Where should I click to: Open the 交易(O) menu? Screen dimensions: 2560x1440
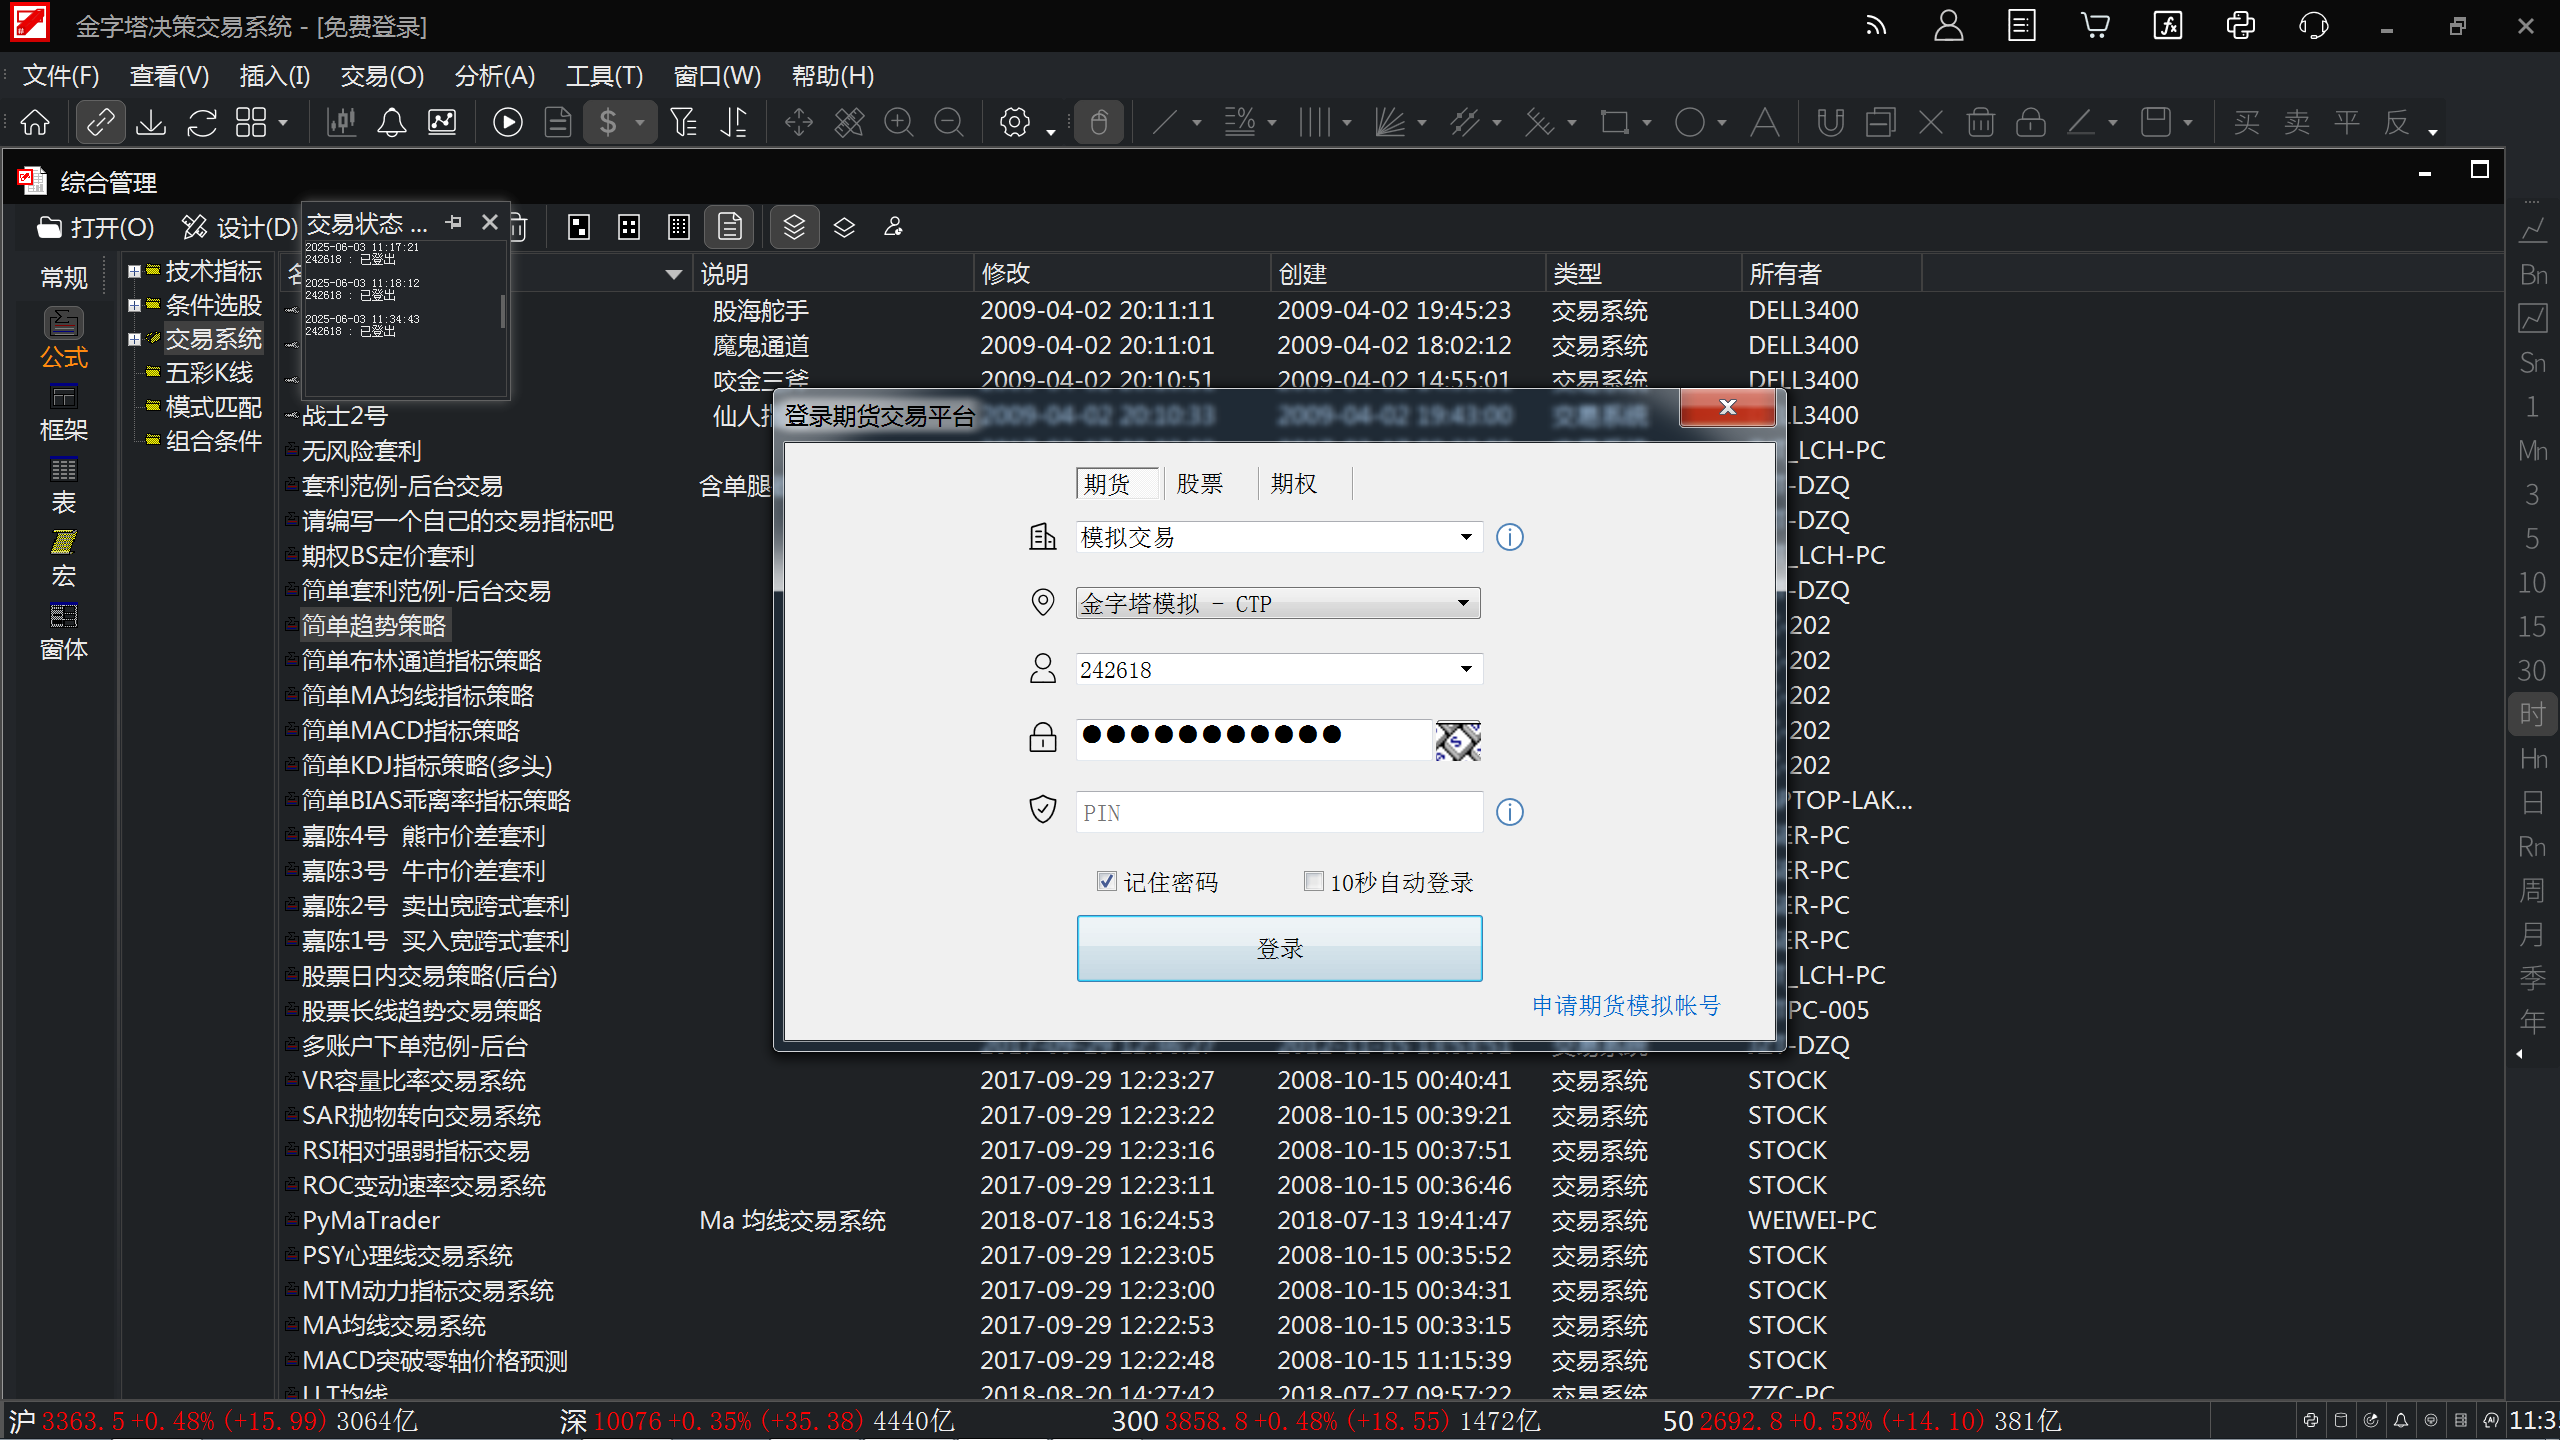pyautogui.click(x=382, y=76)
